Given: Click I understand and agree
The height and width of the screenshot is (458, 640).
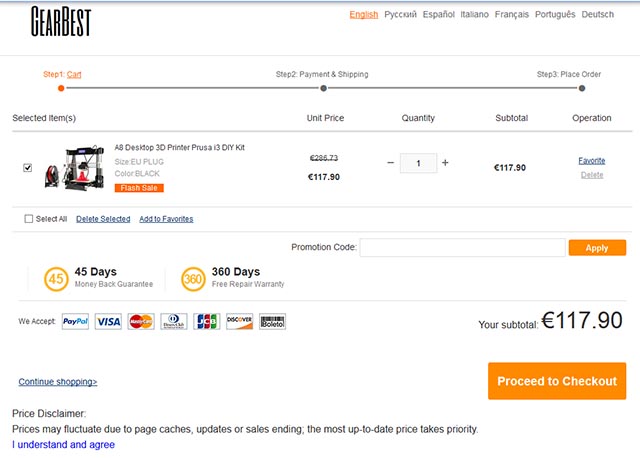Looking at the screenshot, I should [63, 445].
